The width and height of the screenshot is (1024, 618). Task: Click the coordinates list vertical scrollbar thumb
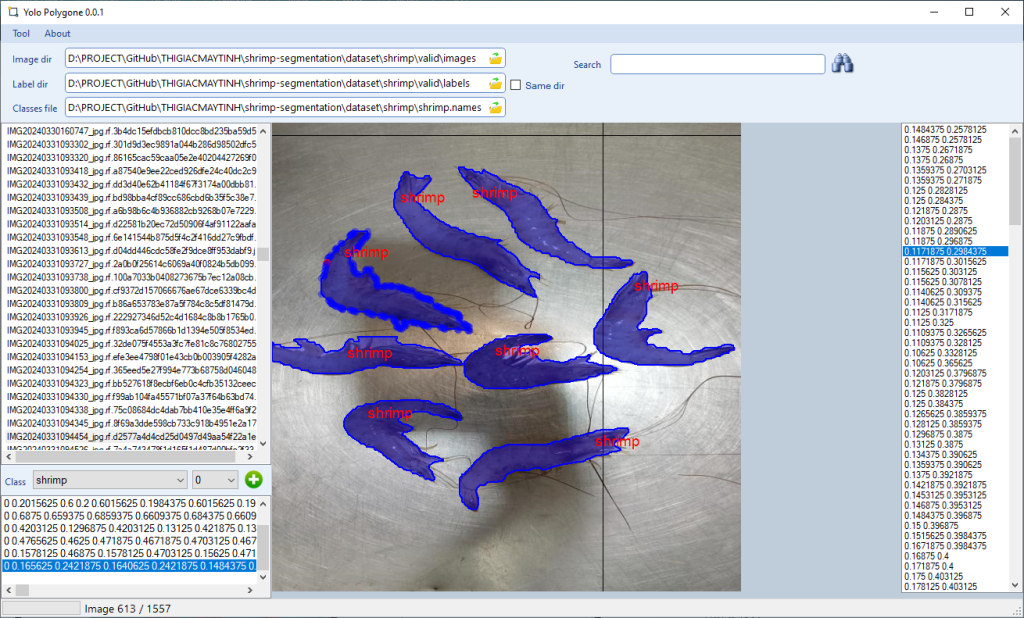1014,180
